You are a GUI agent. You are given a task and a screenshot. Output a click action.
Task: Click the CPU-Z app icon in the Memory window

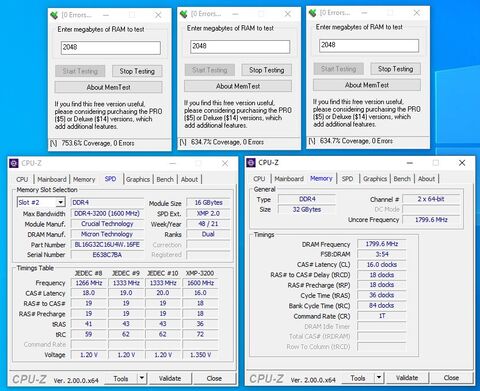[251, 163]
